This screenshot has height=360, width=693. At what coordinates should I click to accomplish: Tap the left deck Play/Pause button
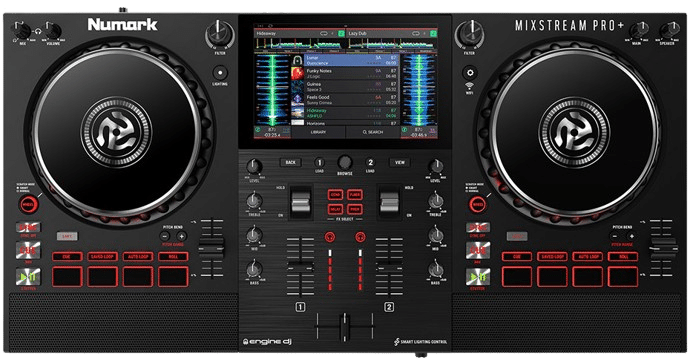point(28,277)
